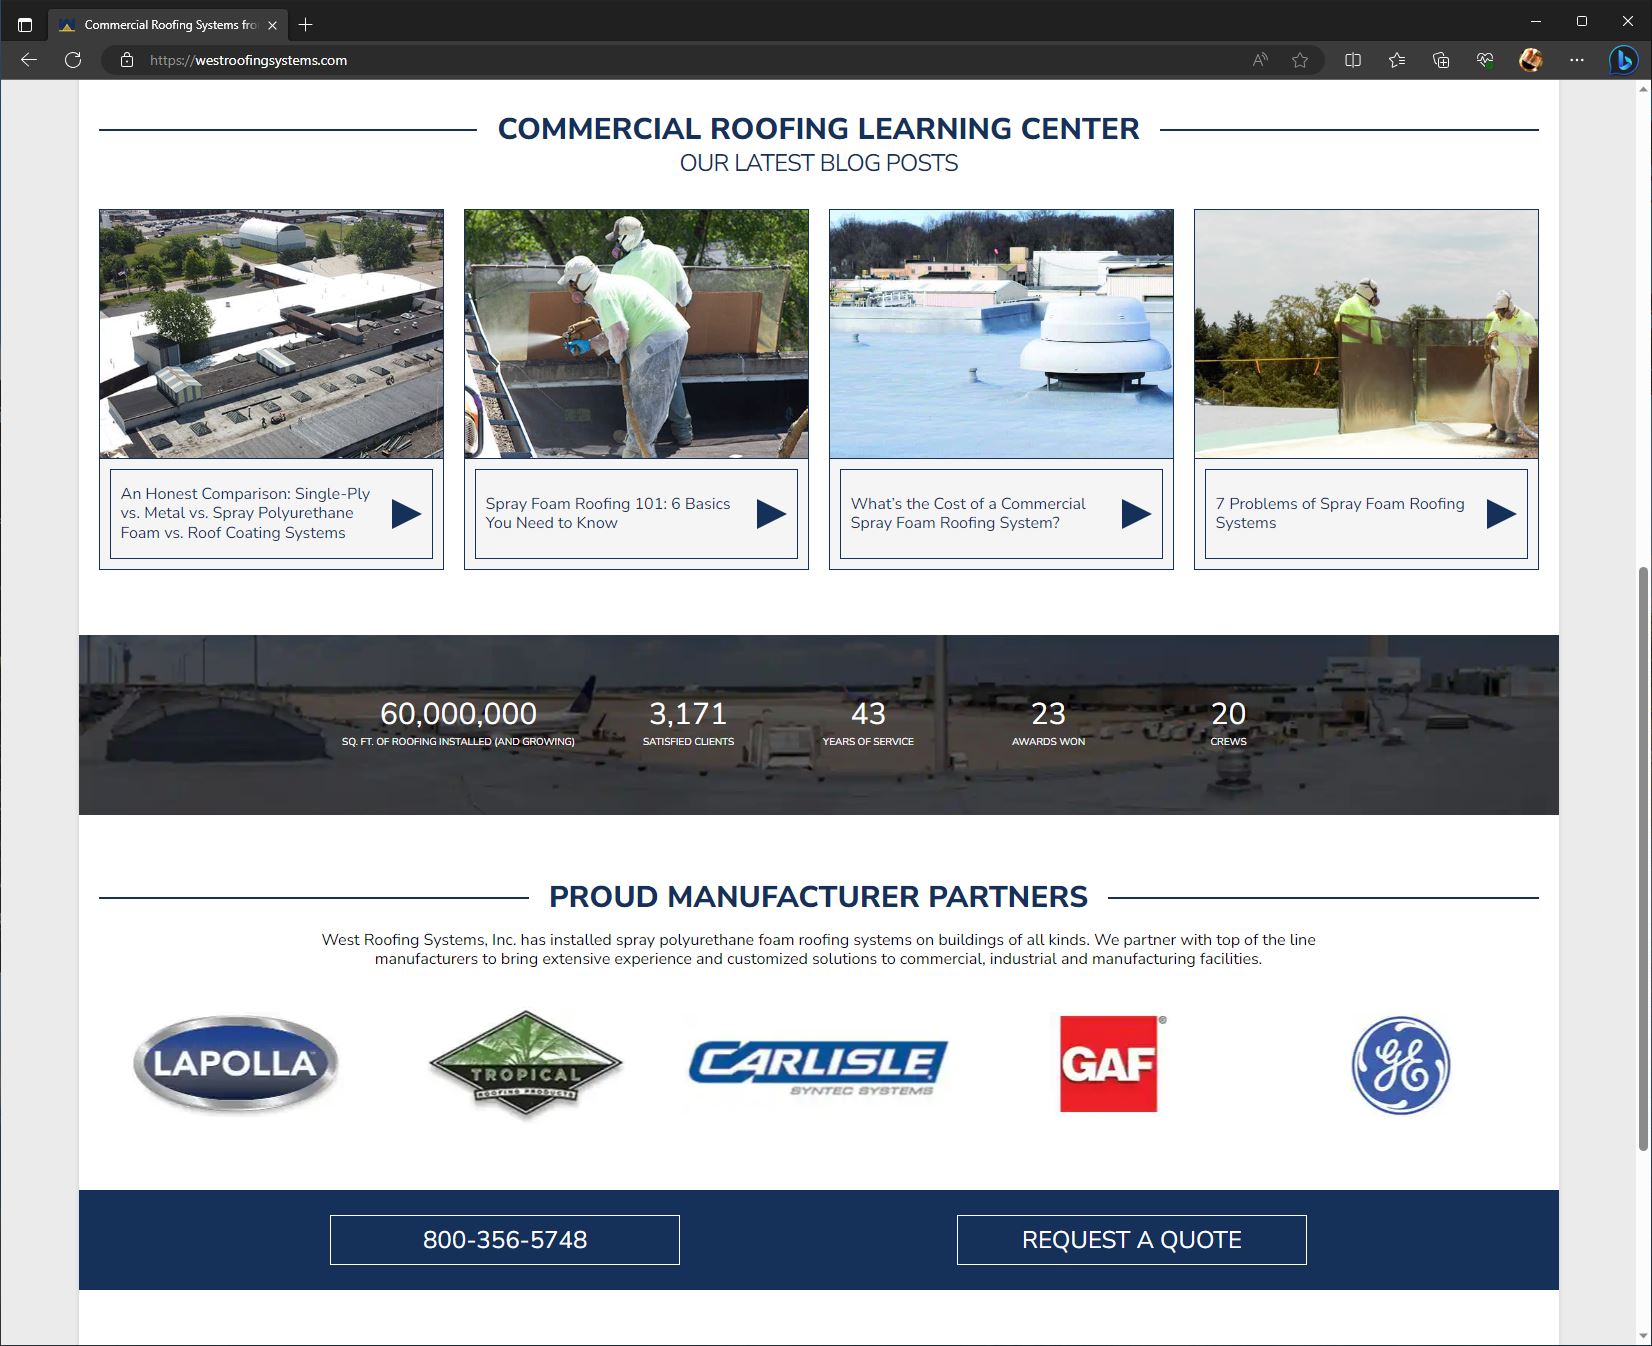Viewport: 1652px width, 1346px height.
Task: Open a new tab with plus icon
Action: coord(306,24)
